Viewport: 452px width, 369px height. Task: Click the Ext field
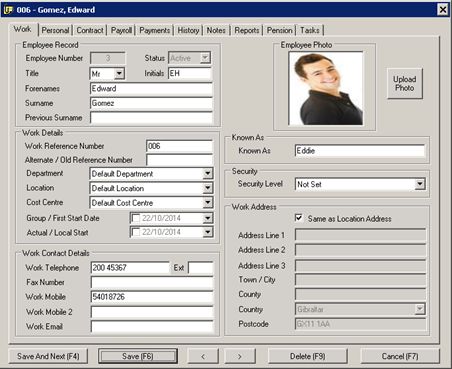(201, 268)
